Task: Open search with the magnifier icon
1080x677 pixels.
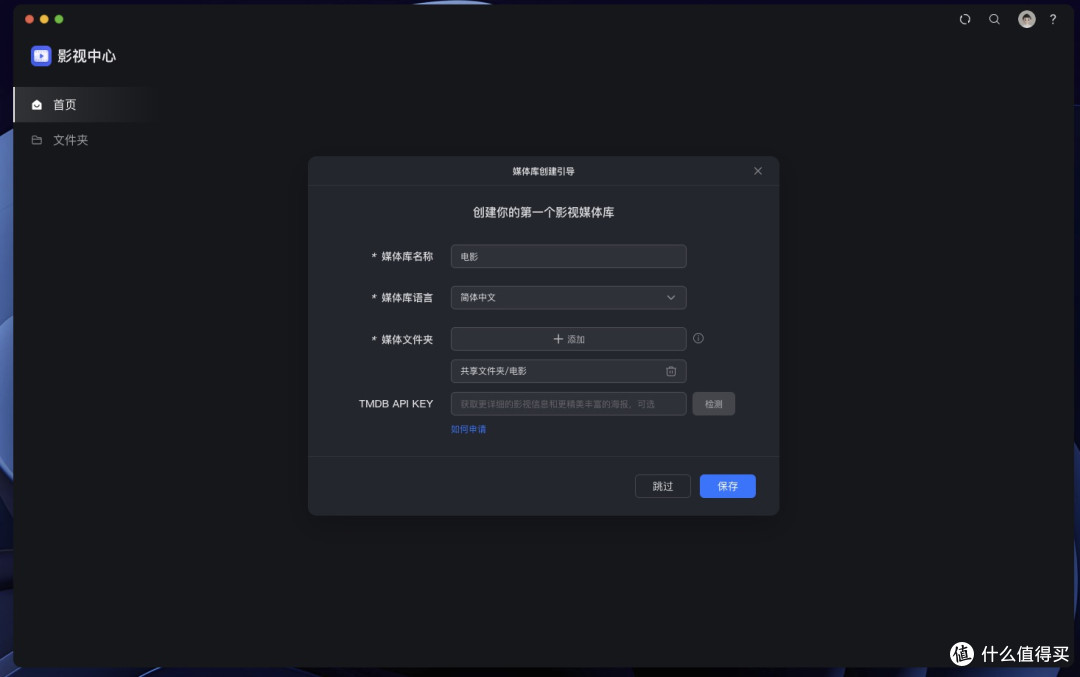Action: tap(995, 19)
